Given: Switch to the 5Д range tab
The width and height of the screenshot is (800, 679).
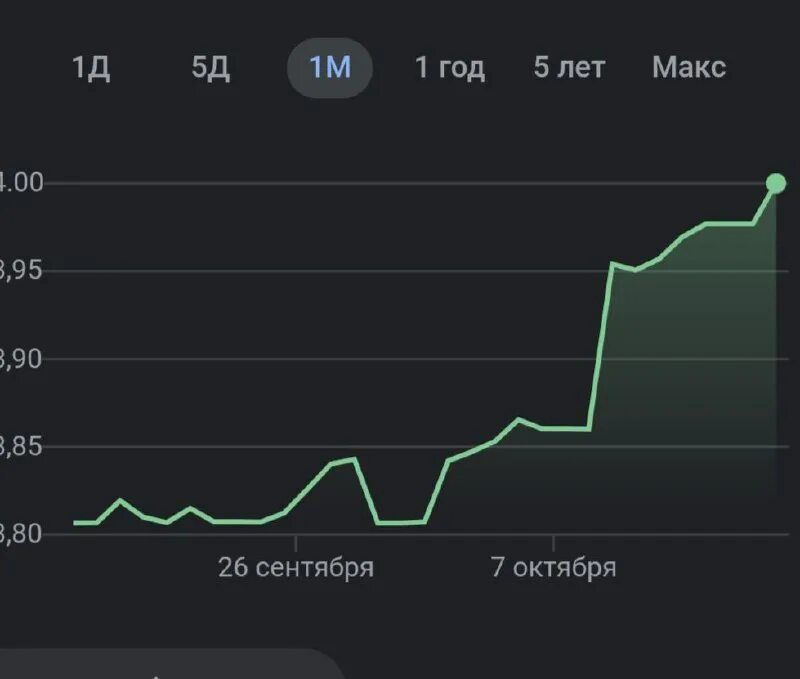Looking at the screenshot, I should 211,67.
